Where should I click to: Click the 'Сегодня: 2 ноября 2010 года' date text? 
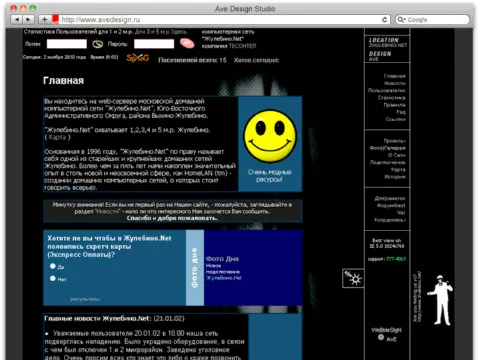click(x=54, y=57)
